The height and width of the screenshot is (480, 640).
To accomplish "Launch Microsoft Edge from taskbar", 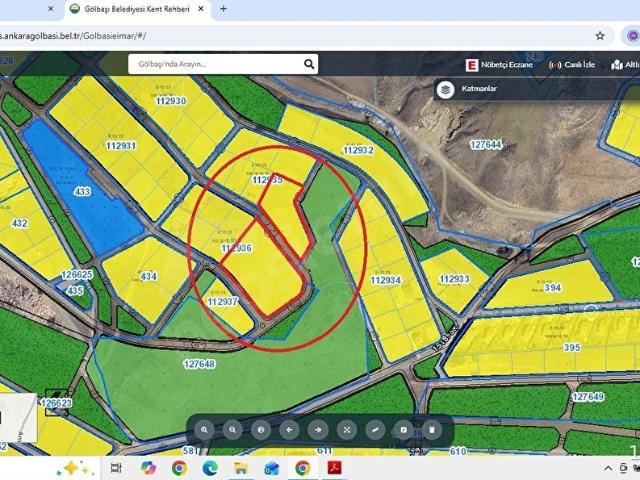I will pos(210,468).
